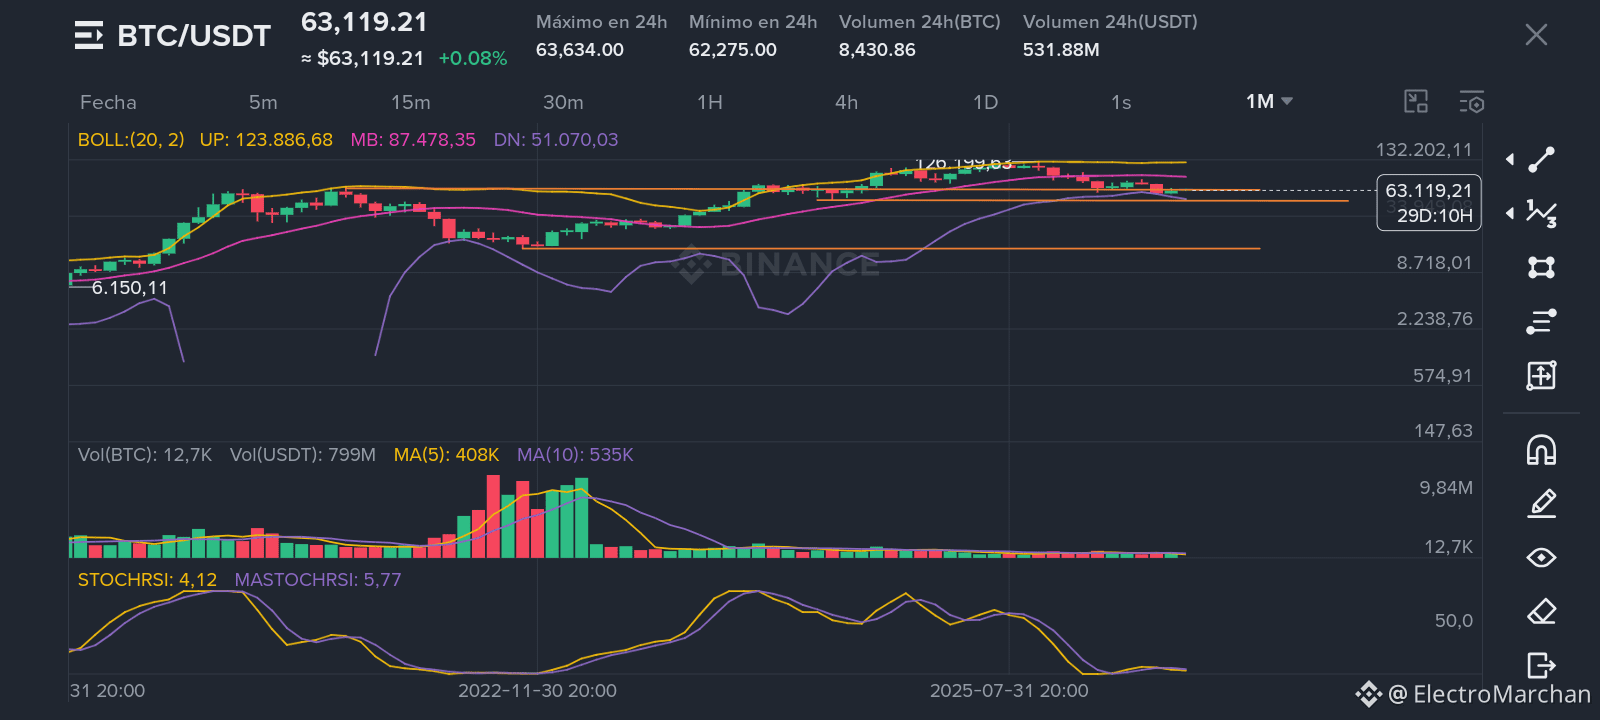The image size is (1600, 720).
Task: Click the 132.202,11 price axis label
Action: coord(1424,150)
